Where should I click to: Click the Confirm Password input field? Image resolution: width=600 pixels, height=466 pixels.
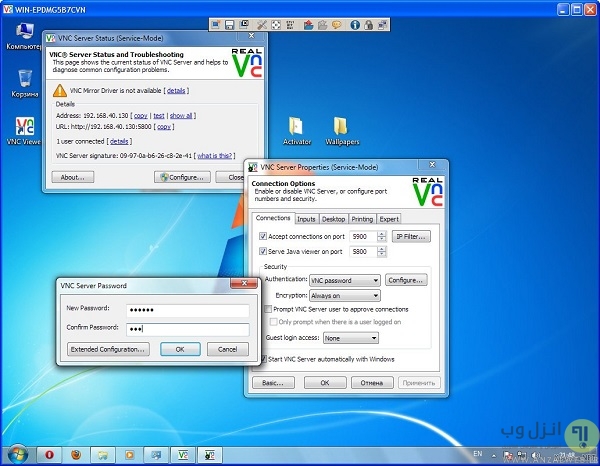(x=188, y=329)
